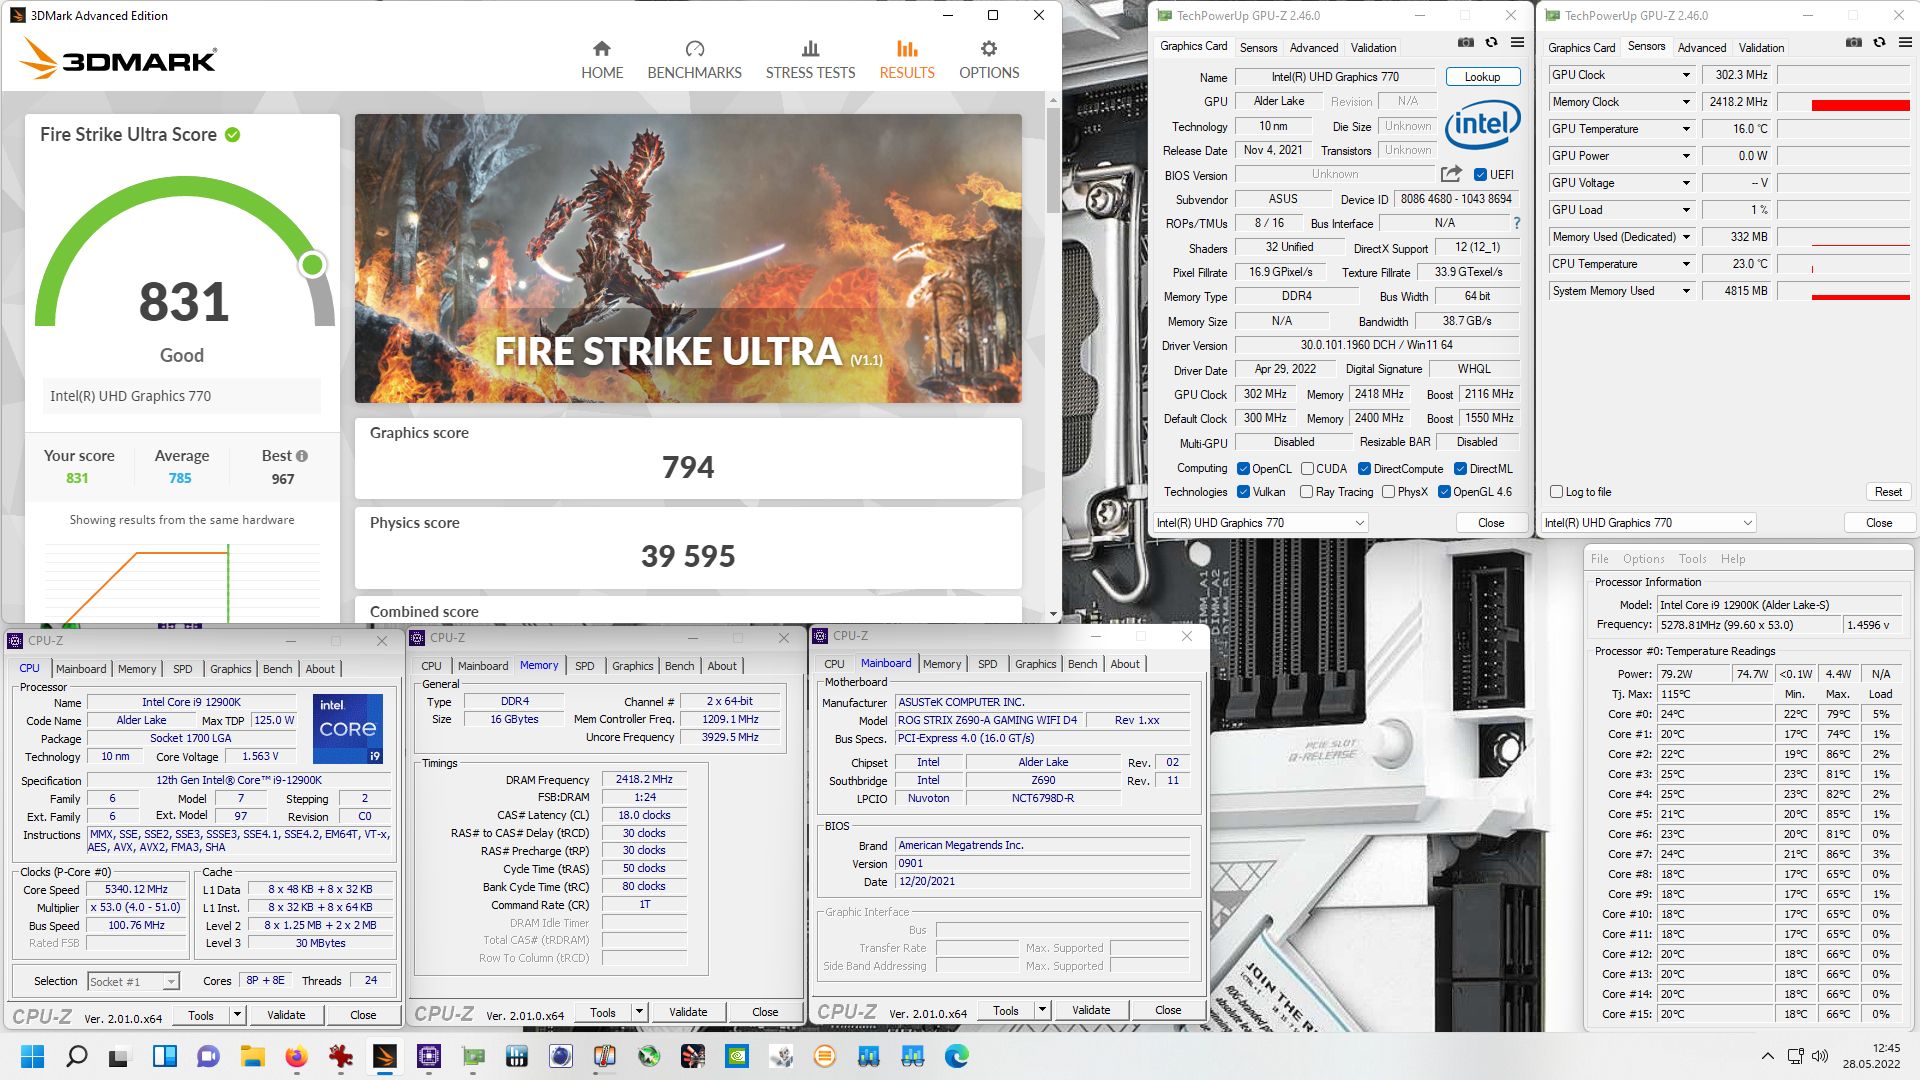Click the Lookup button in GPU-Z
This screenshot has height=1080, width=1920.
1482,77
